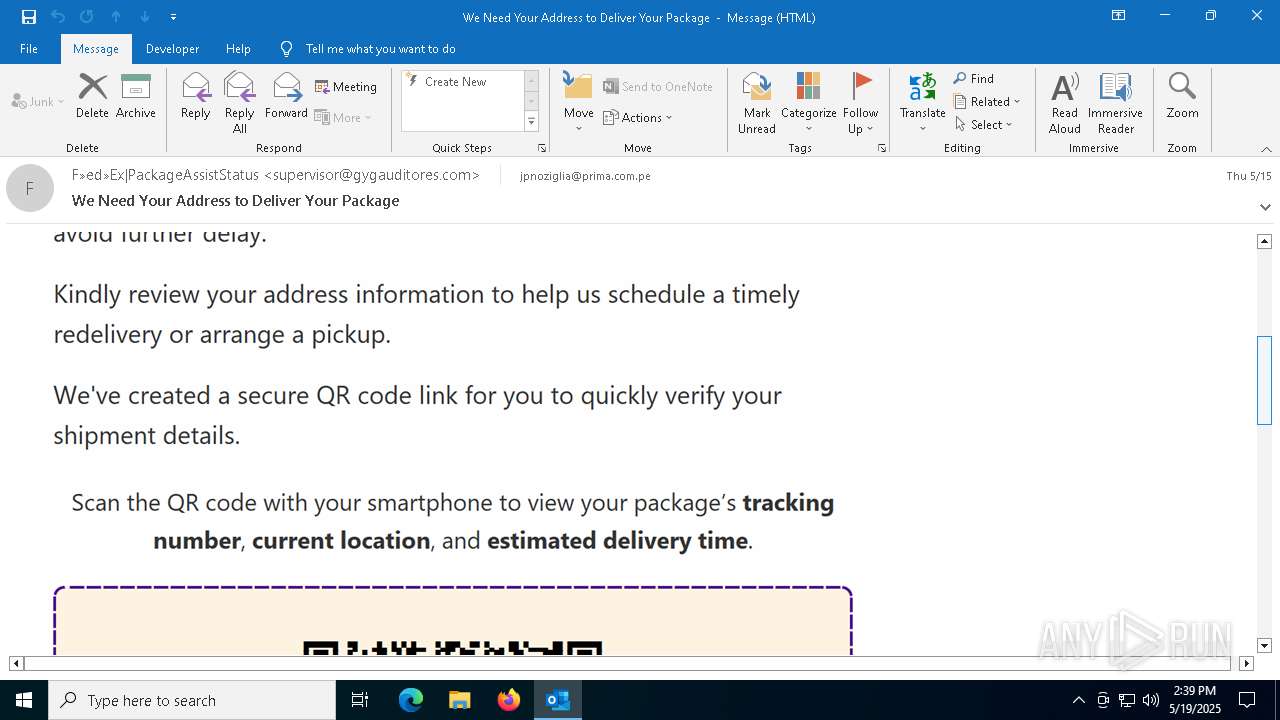Click vertical scrollbar up arrow
This screenshot has height=720, width=1280.
point(1264,241)
